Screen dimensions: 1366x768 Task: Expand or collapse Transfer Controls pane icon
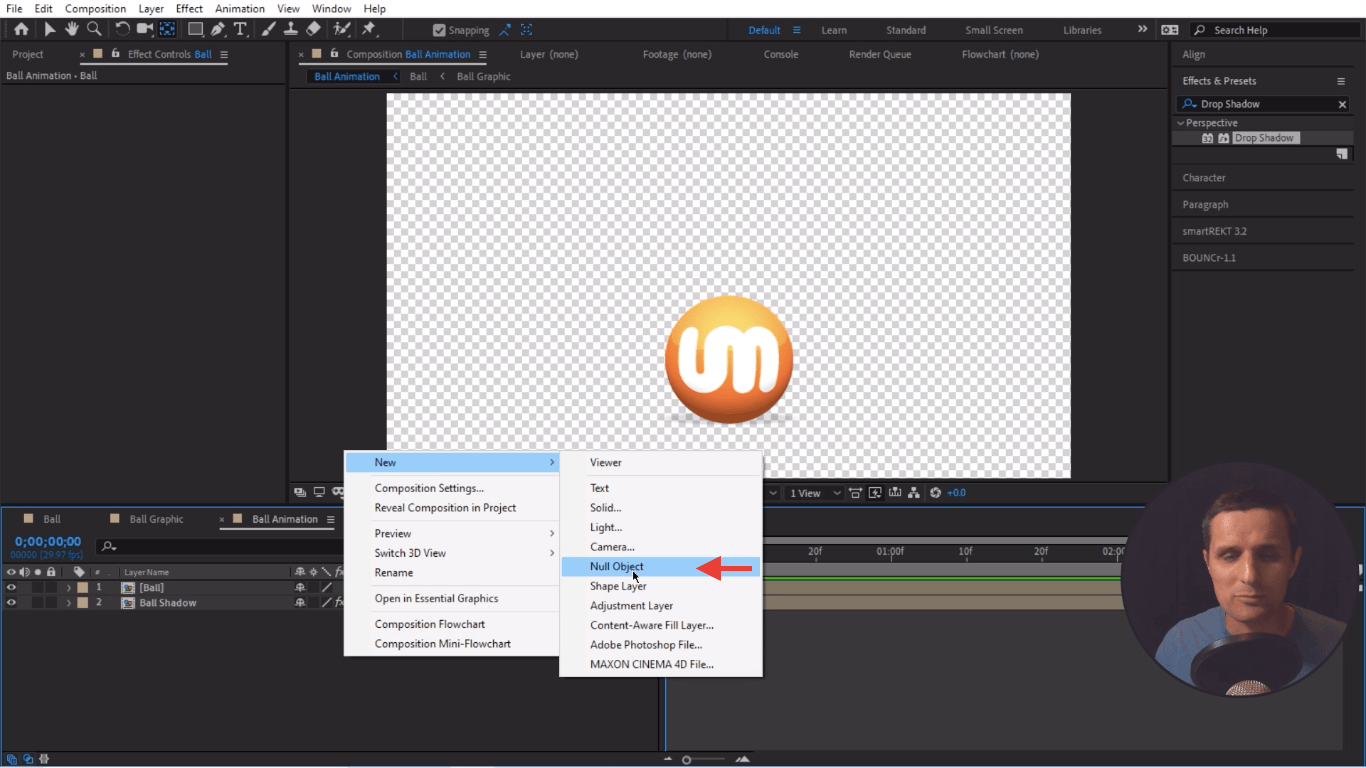point(28,759)
